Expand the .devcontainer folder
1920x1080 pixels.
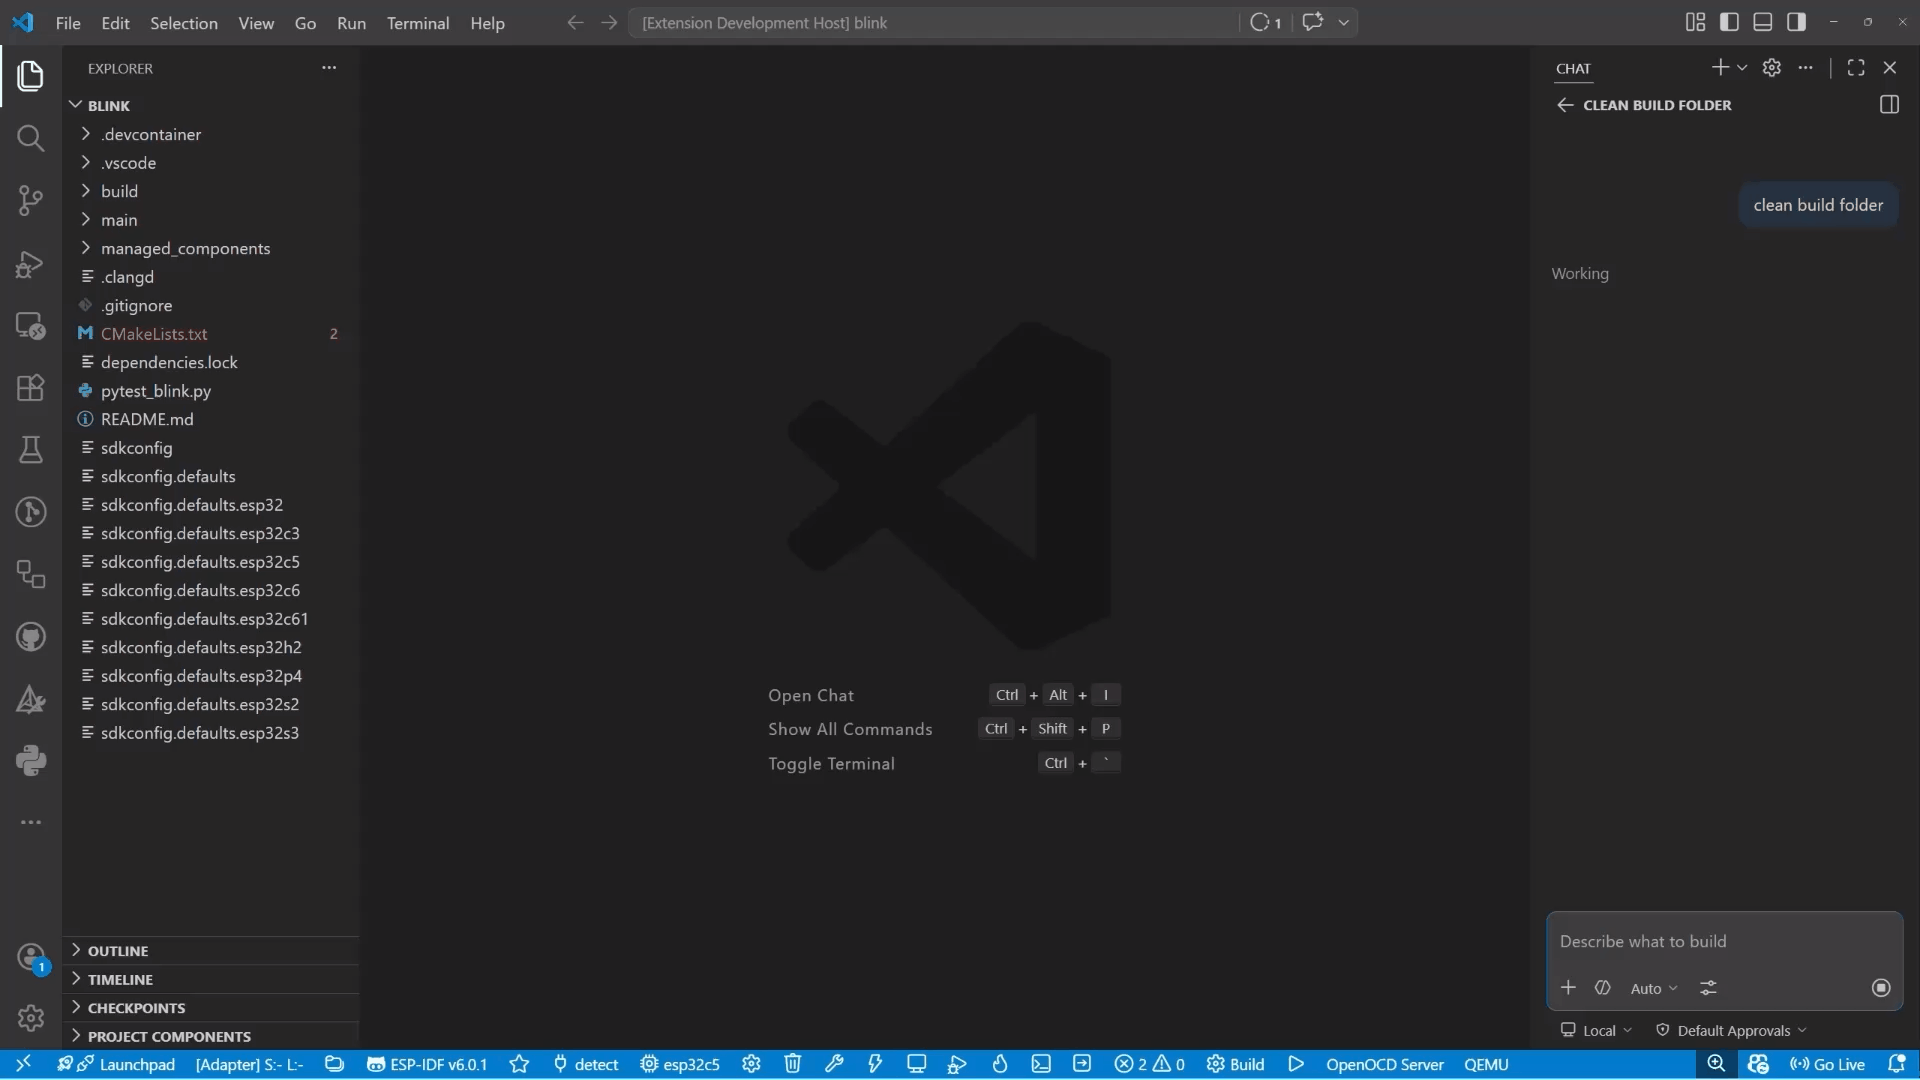click(210, 134)
